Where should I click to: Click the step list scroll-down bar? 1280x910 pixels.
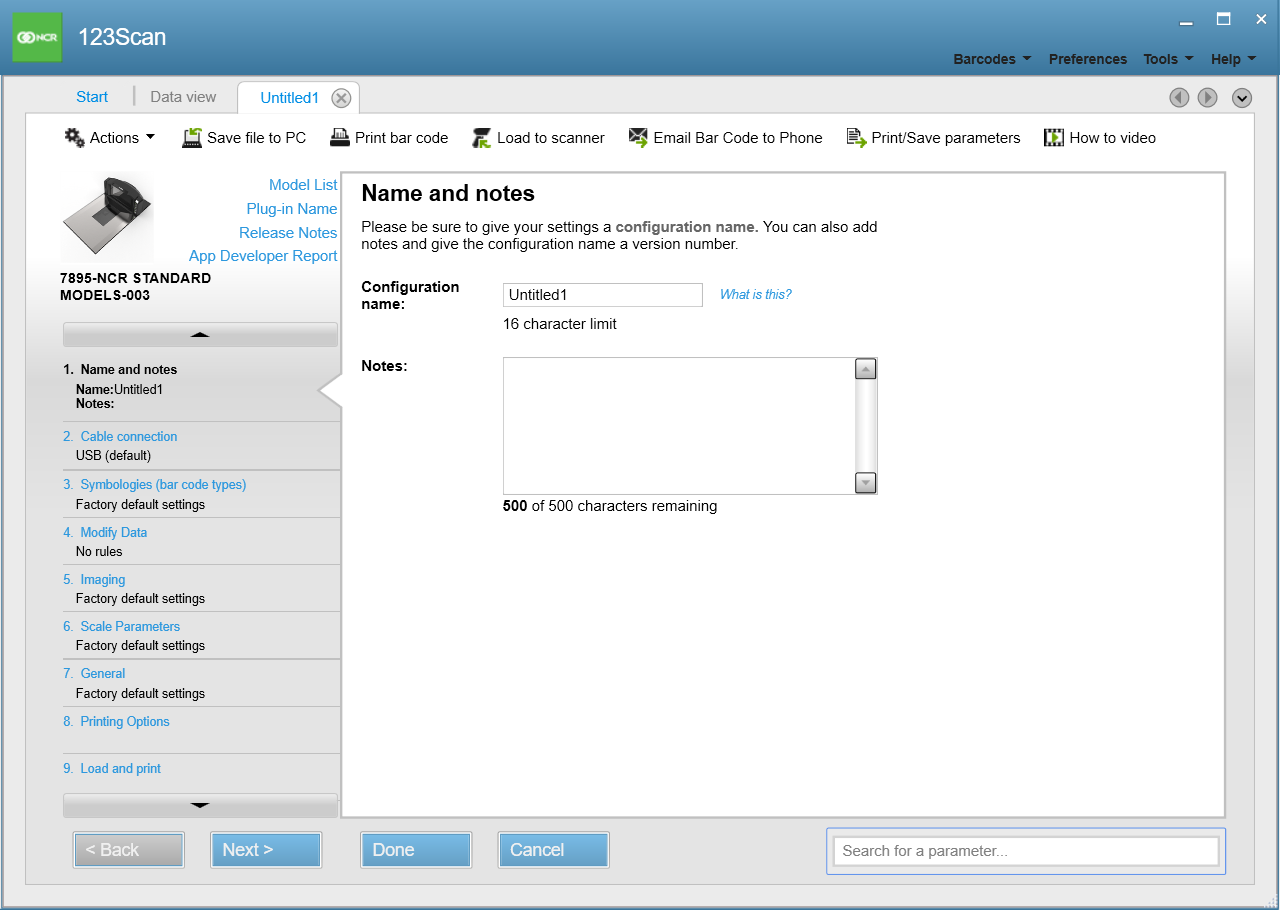[200, 805]
